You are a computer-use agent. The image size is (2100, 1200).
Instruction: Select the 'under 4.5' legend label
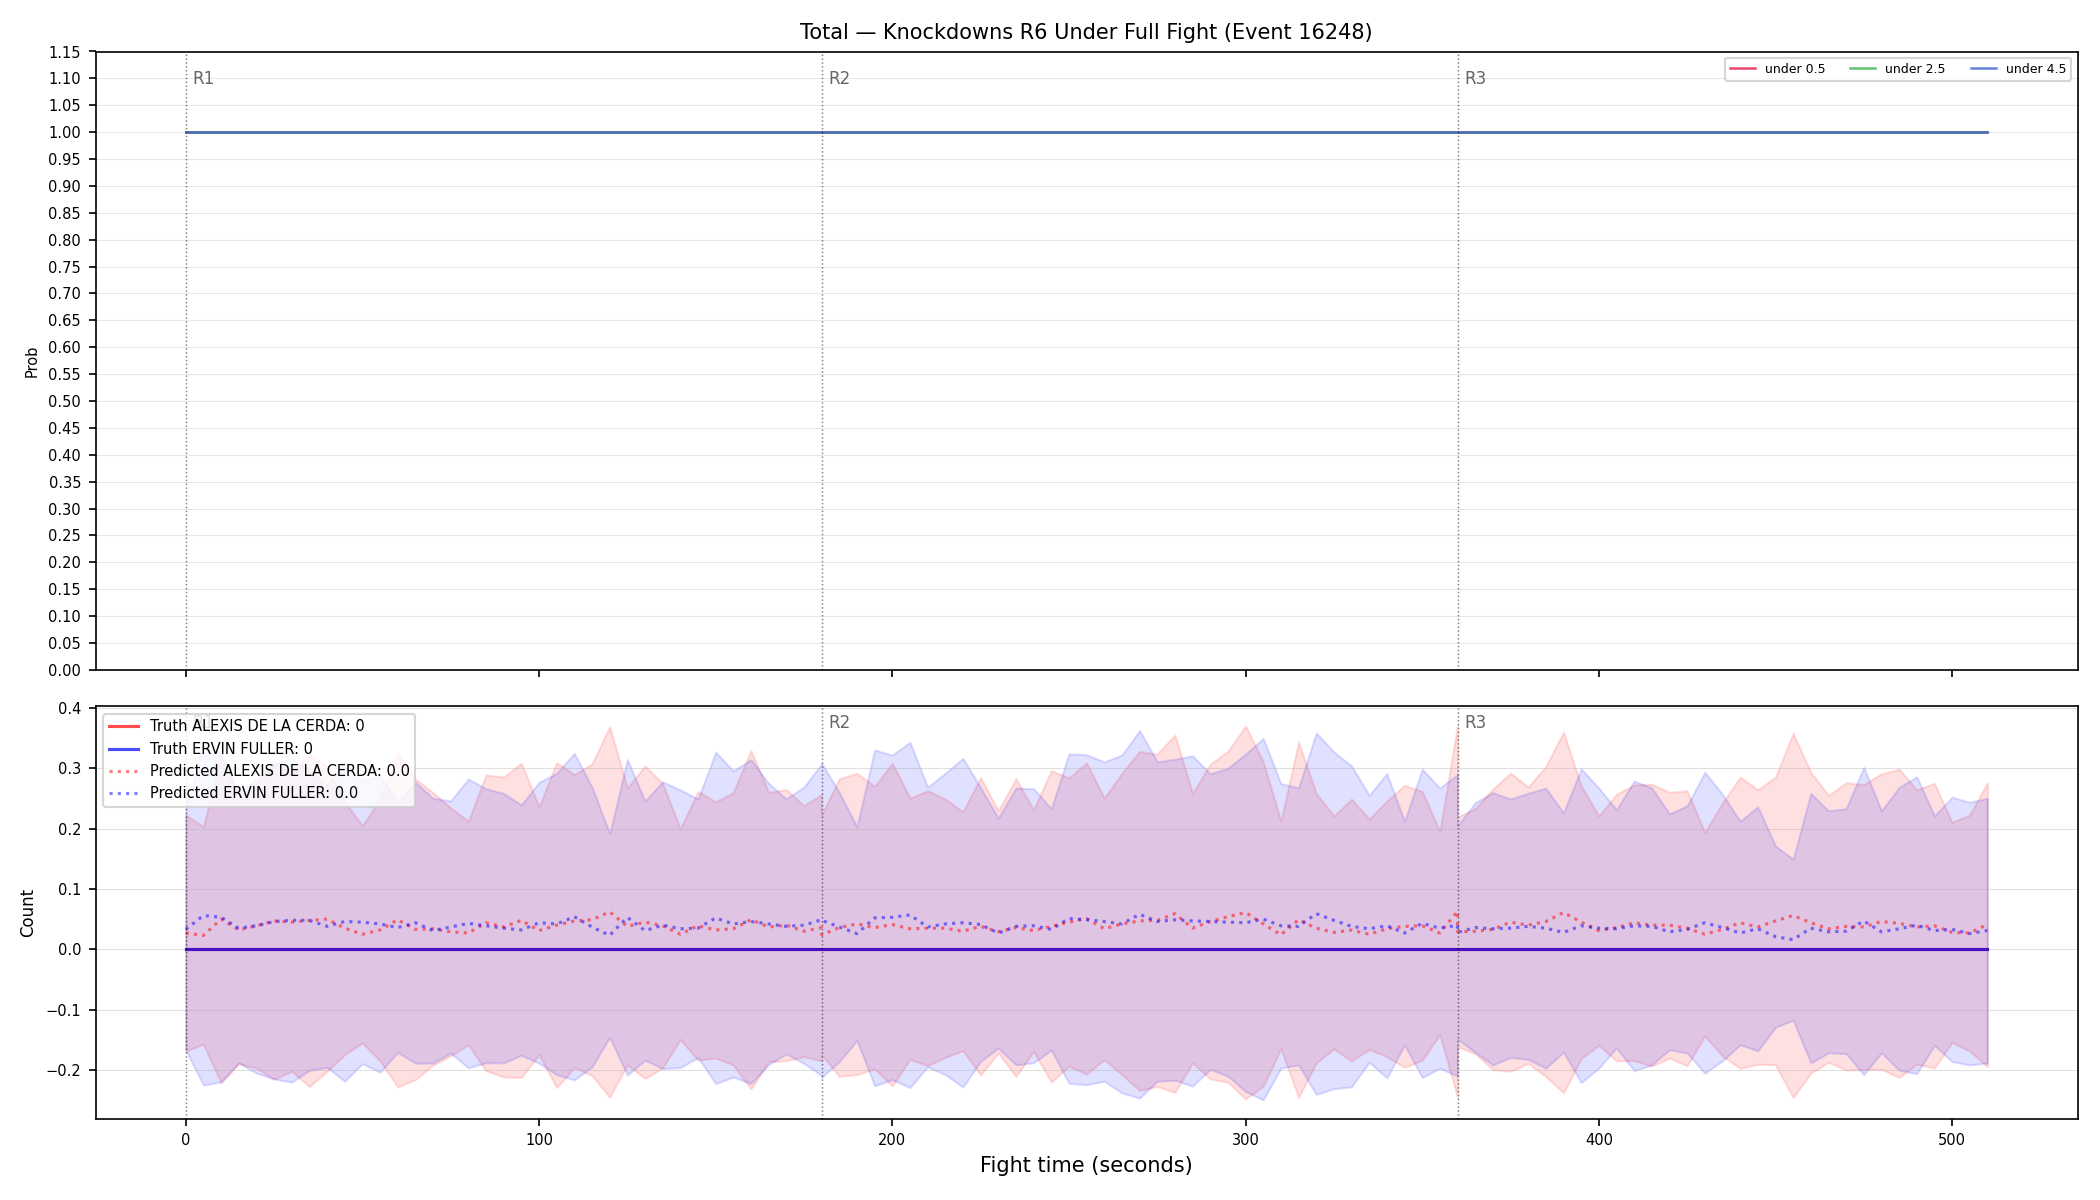tap(2036, 69)
